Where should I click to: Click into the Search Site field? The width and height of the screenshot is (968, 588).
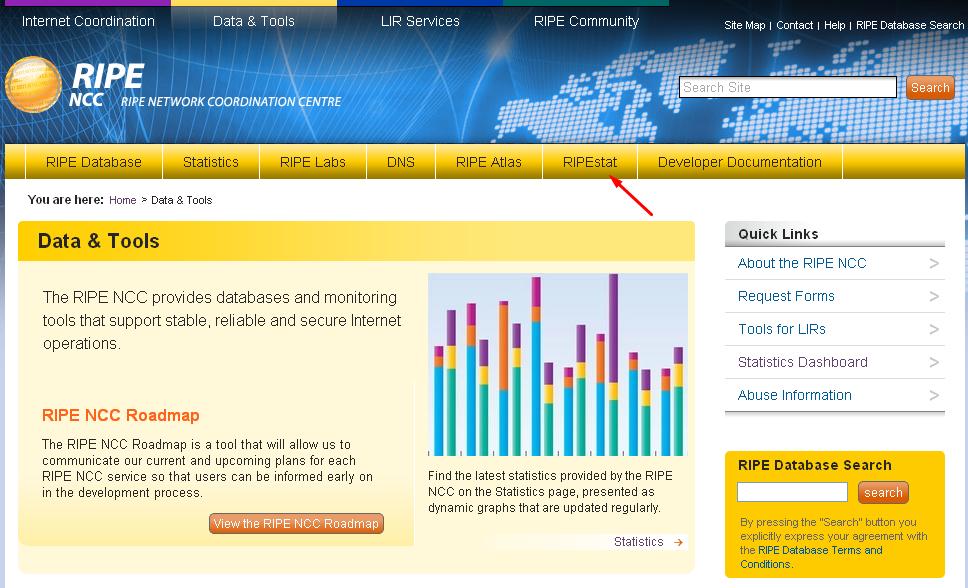coord(787,88)
